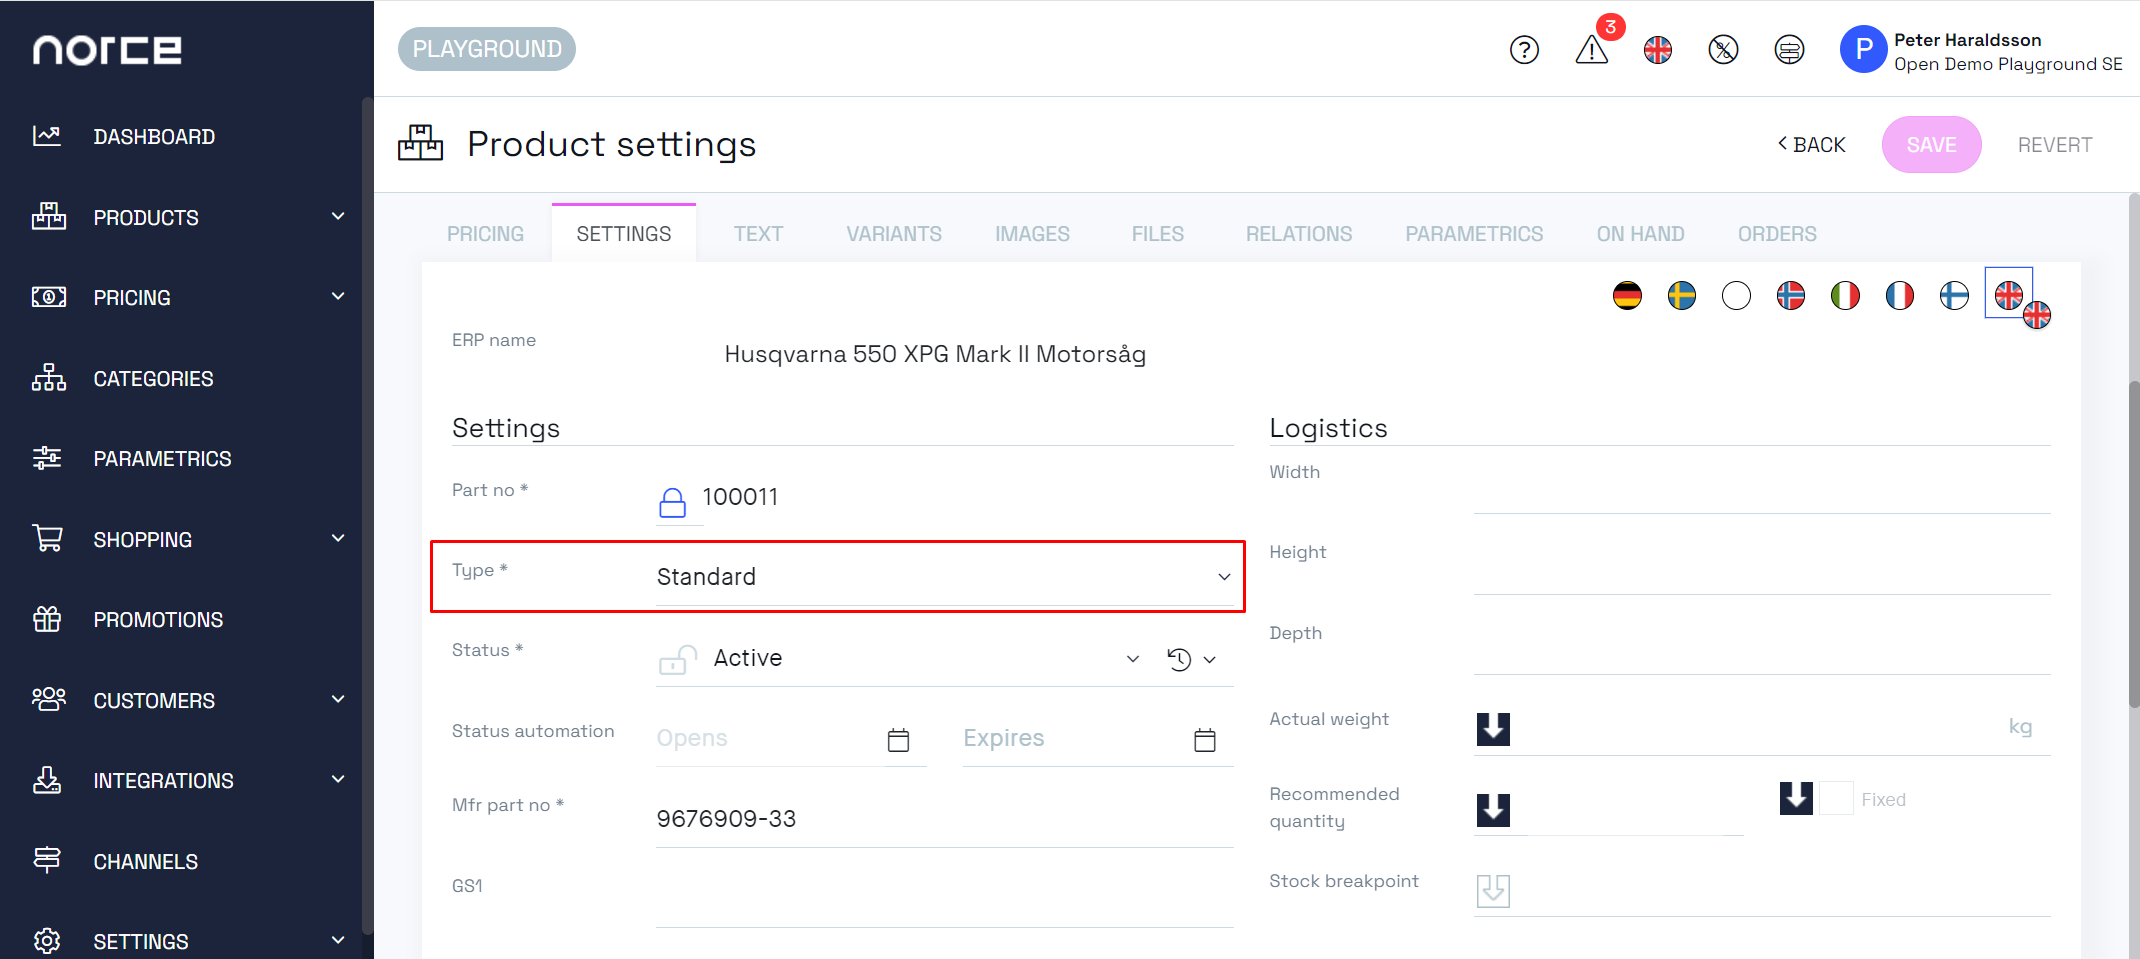Open the Expires date calendar icon

pos(1205,740)
